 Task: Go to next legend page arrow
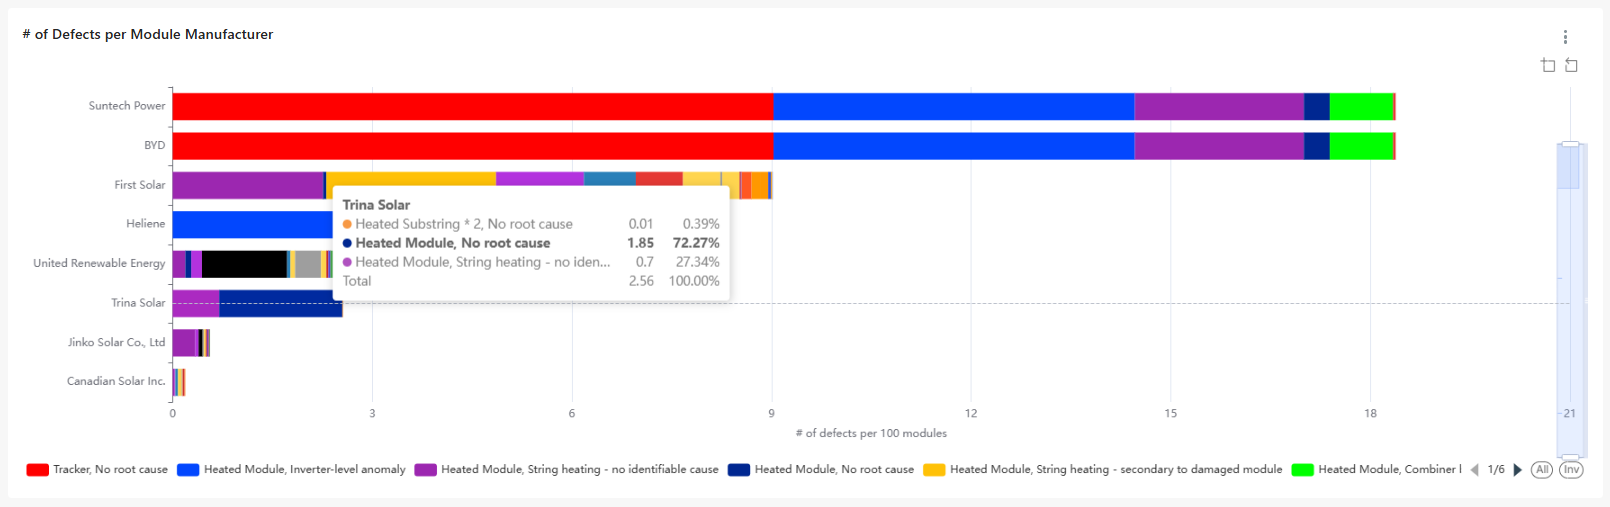1517,470
